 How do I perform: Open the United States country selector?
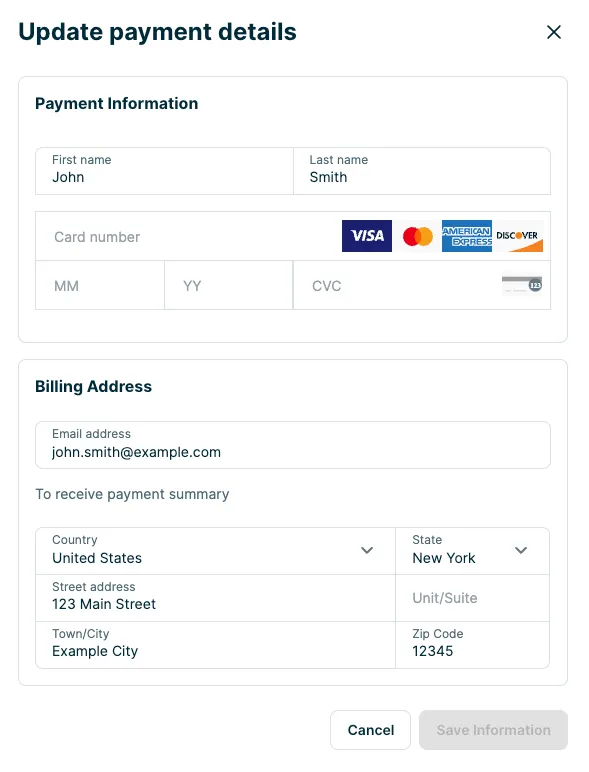(215, 551)
